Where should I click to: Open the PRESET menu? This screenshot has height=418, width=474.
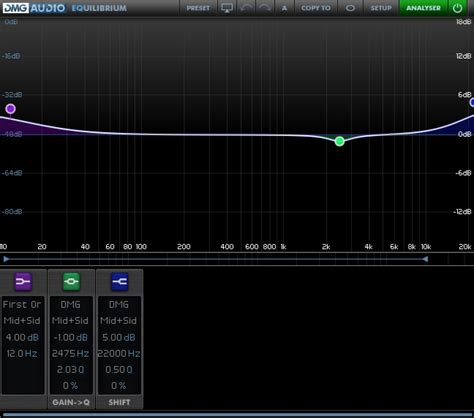click(198, 8)
